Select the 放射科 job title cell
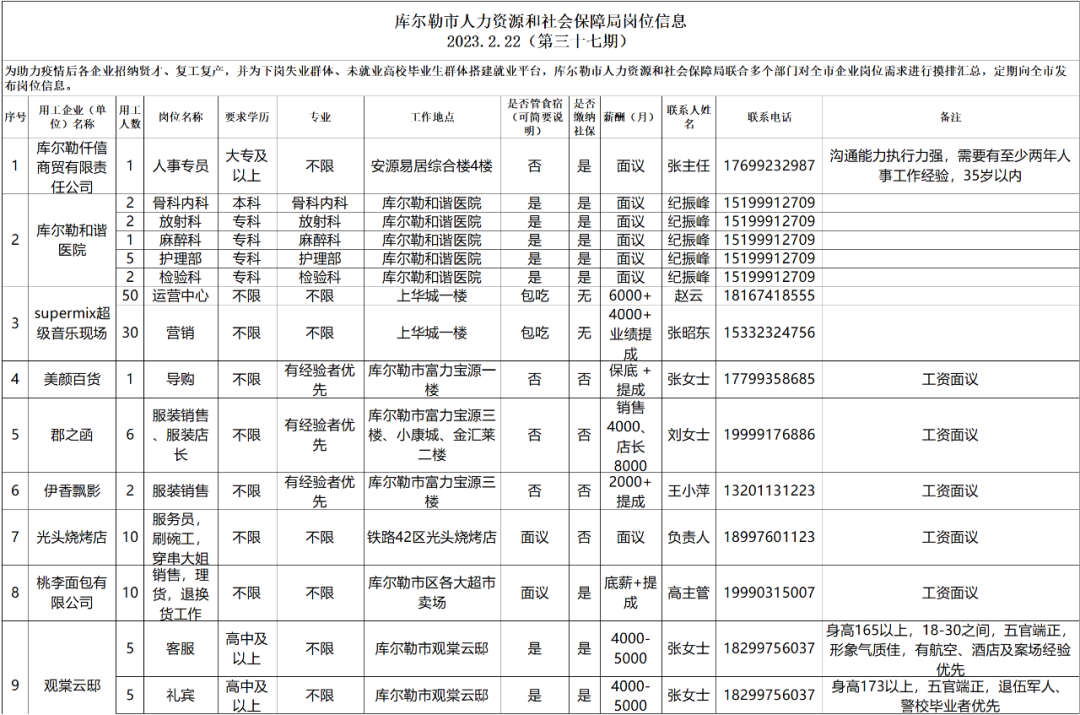This screenshot has width=1080, height=715. click(x=180, y=222)
